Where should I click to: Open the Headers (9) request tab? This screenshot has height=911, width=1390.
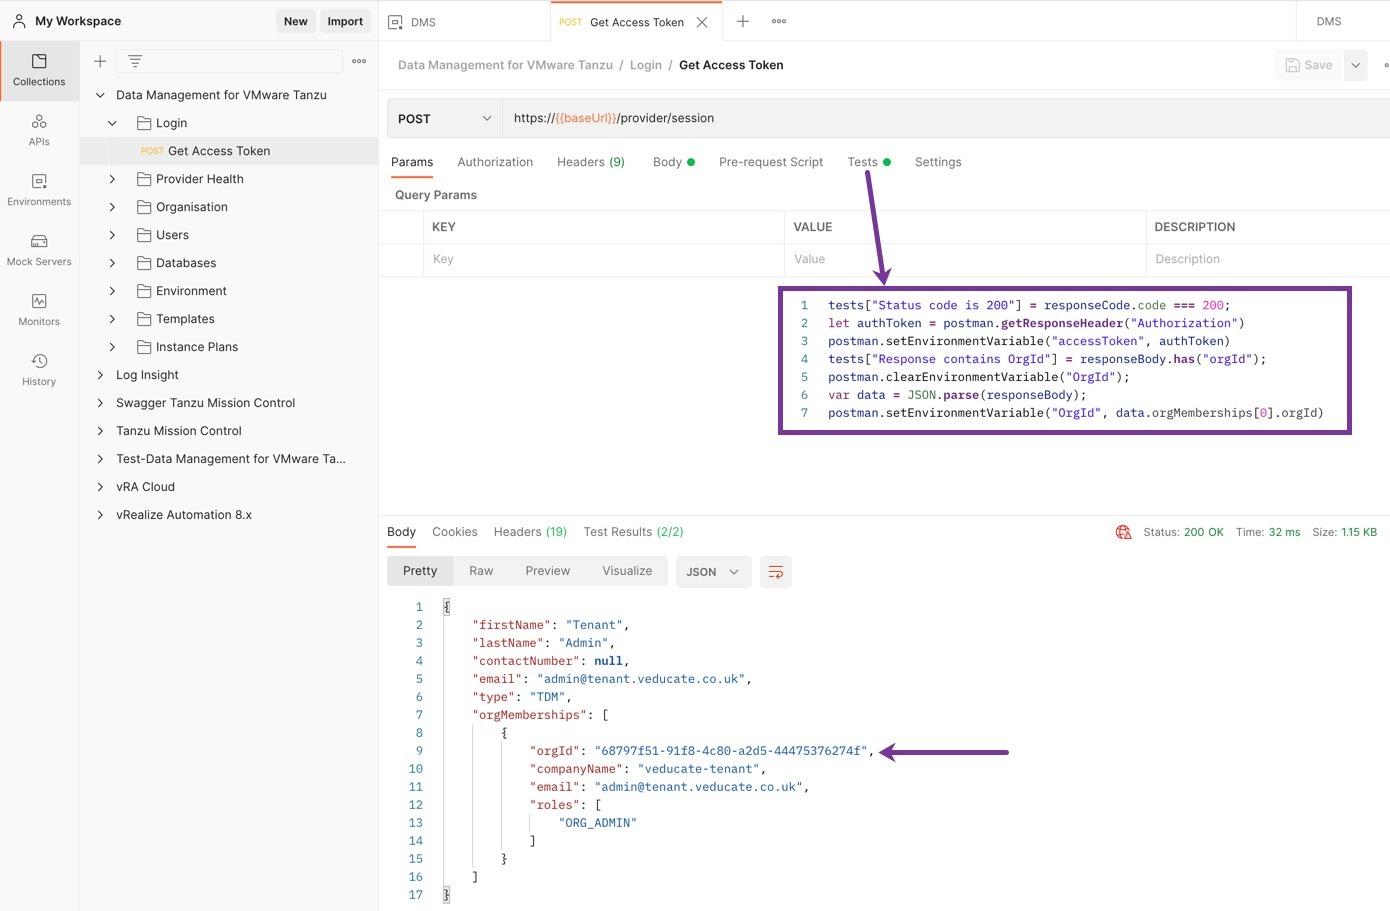coord(591,162)
